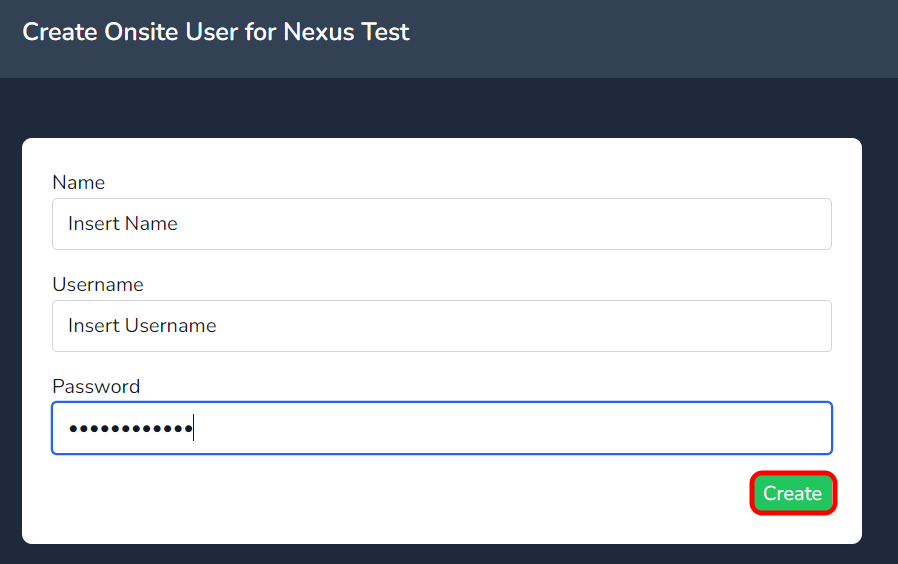Click the "Insert Username" placeholder text

(142, 326)
